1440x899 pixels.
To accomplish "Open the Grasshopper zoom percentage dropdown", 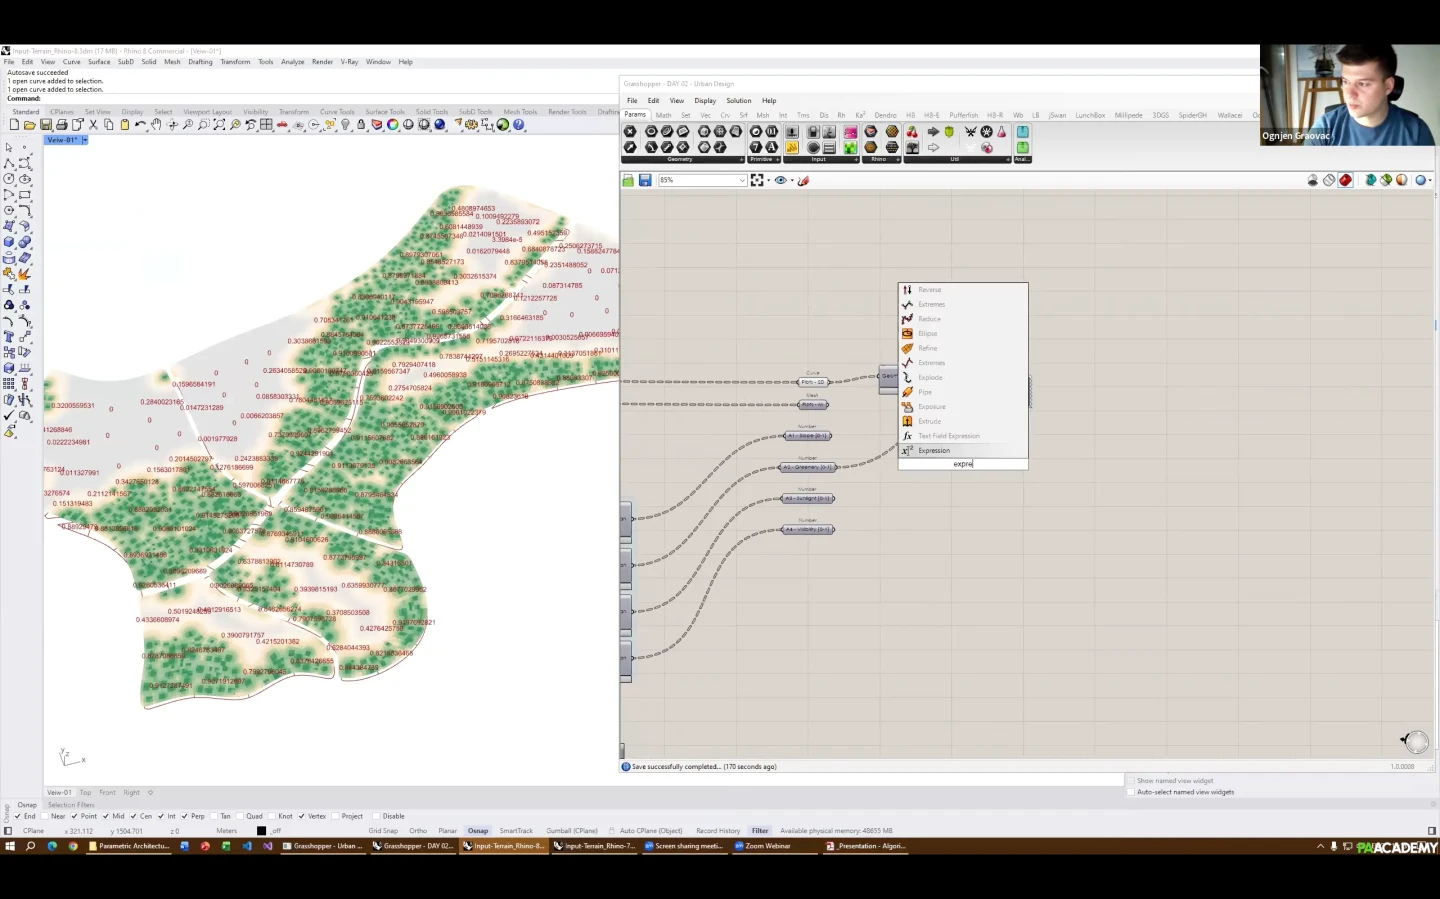I will coord(742,180).
